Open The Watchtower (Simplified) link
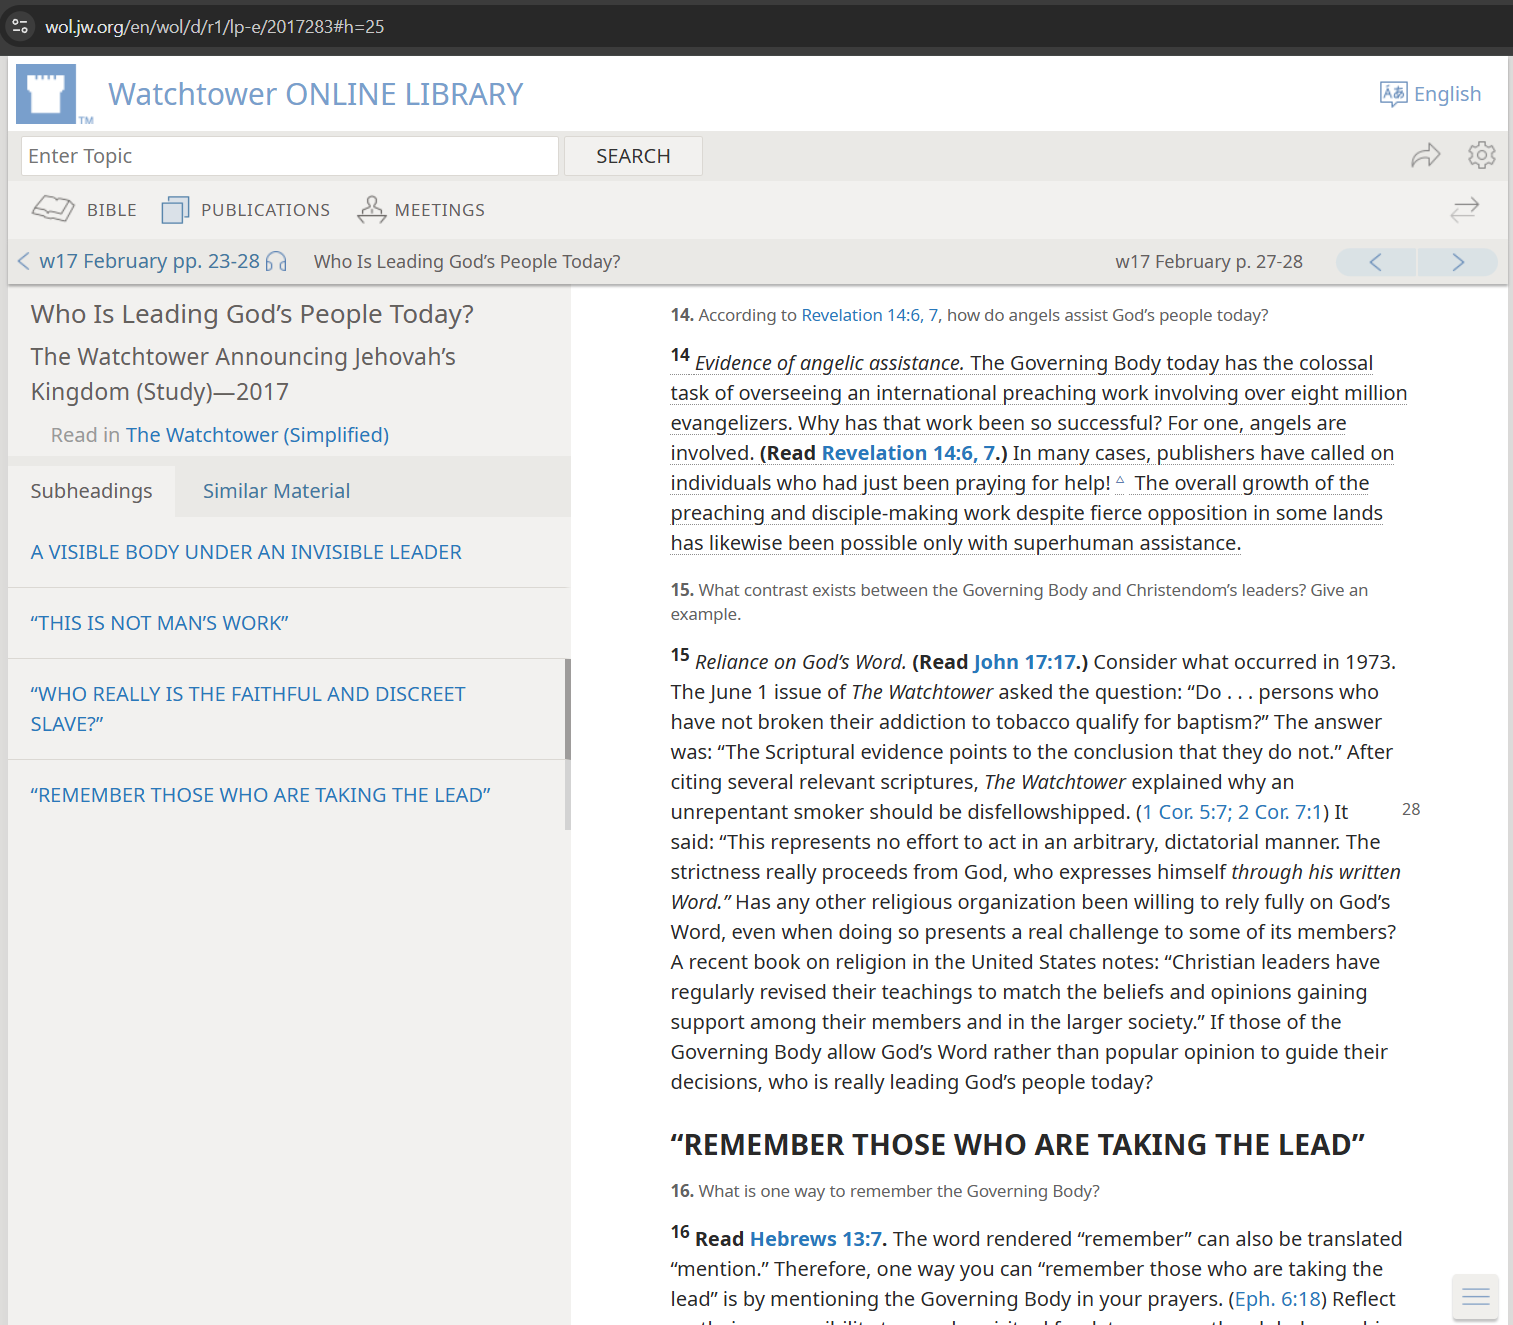The height and width of the screenshot is (1325, 1513). (257, 435)
